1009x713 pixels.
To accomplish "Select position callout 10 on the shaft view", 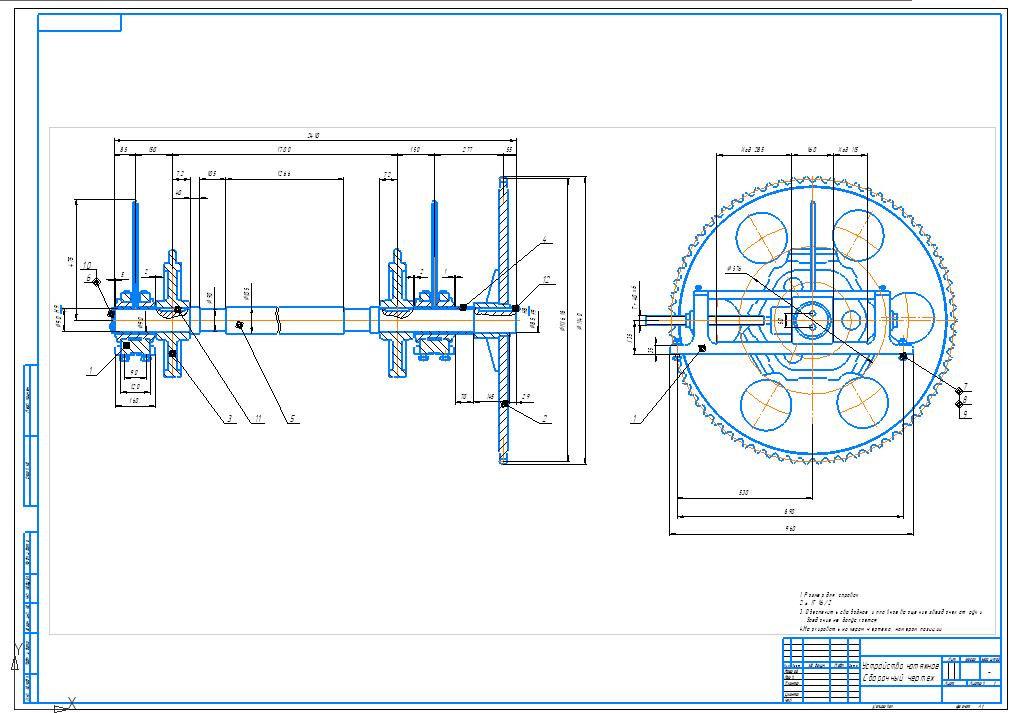I will (x=87, y=264).
